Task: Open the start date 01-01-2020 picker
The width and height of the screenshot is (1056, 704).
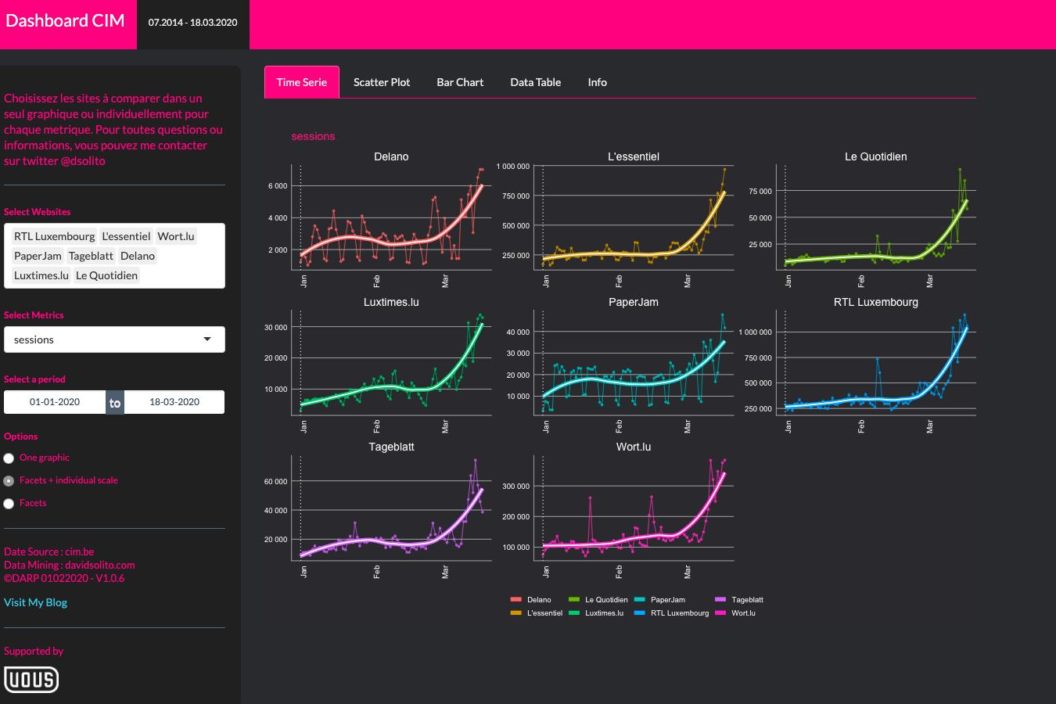Action: point(54,402)
